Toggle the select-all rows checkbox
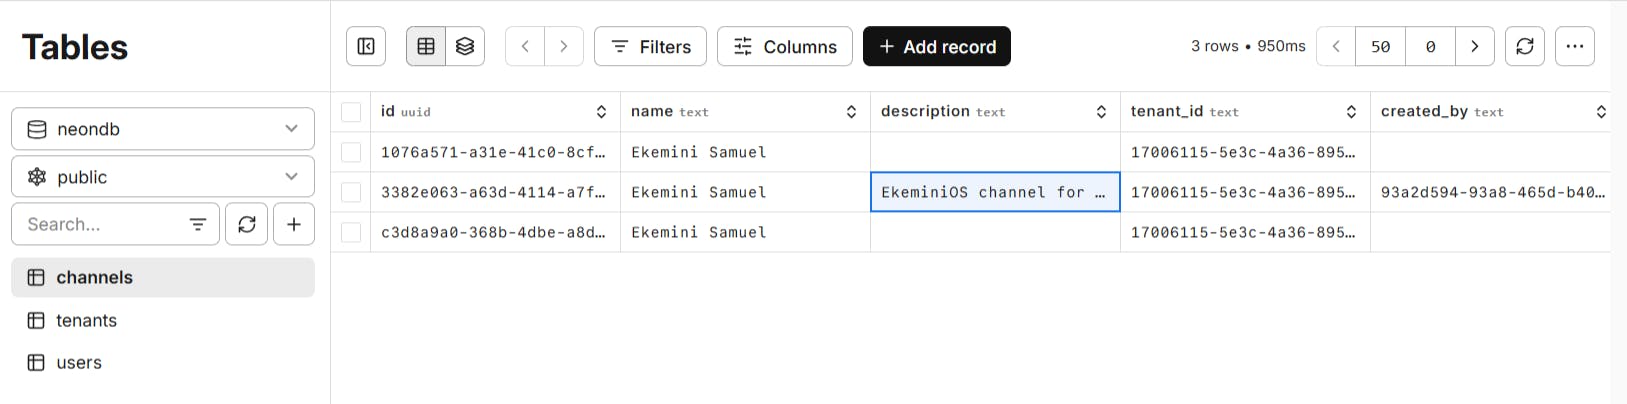Image resolution: width=1627 pixels, height=404 pixels. pos(351,112)
